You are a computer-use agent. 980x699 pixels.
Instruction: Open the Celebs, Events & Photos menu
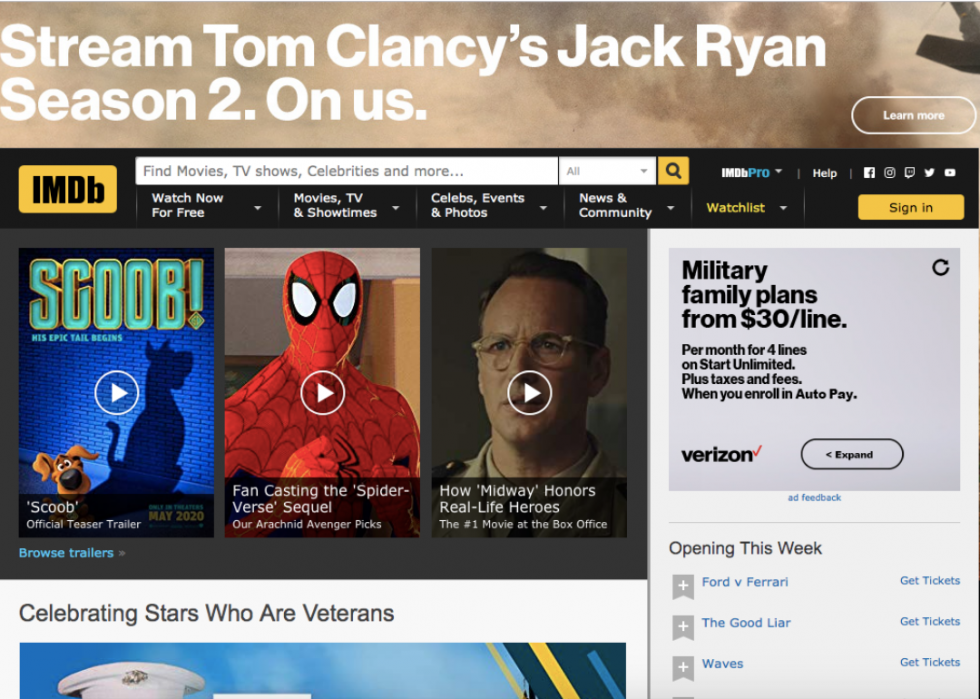coord(489,206)
